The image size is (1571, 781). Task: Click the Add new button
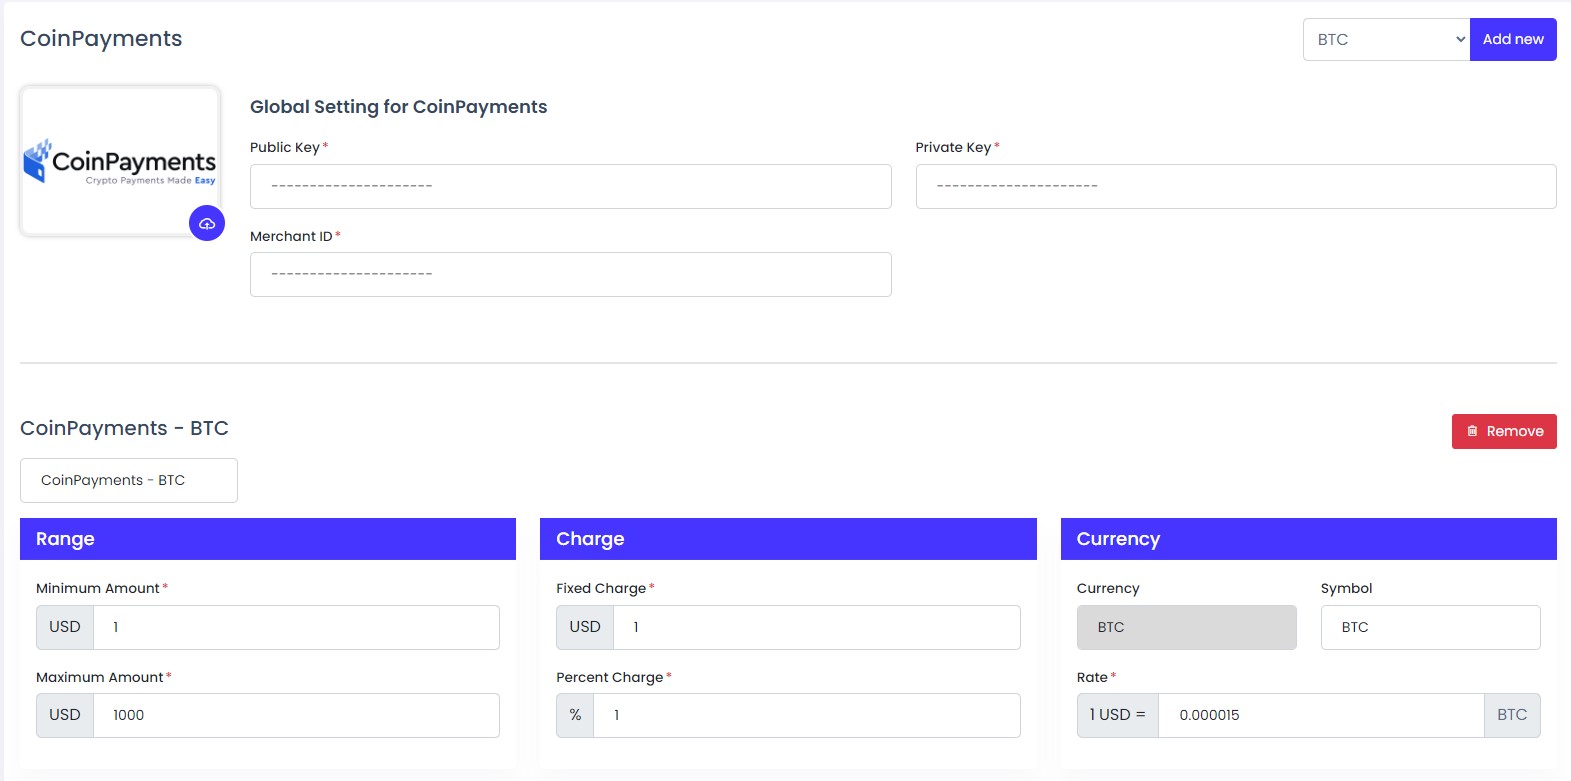coord(1512,40)
